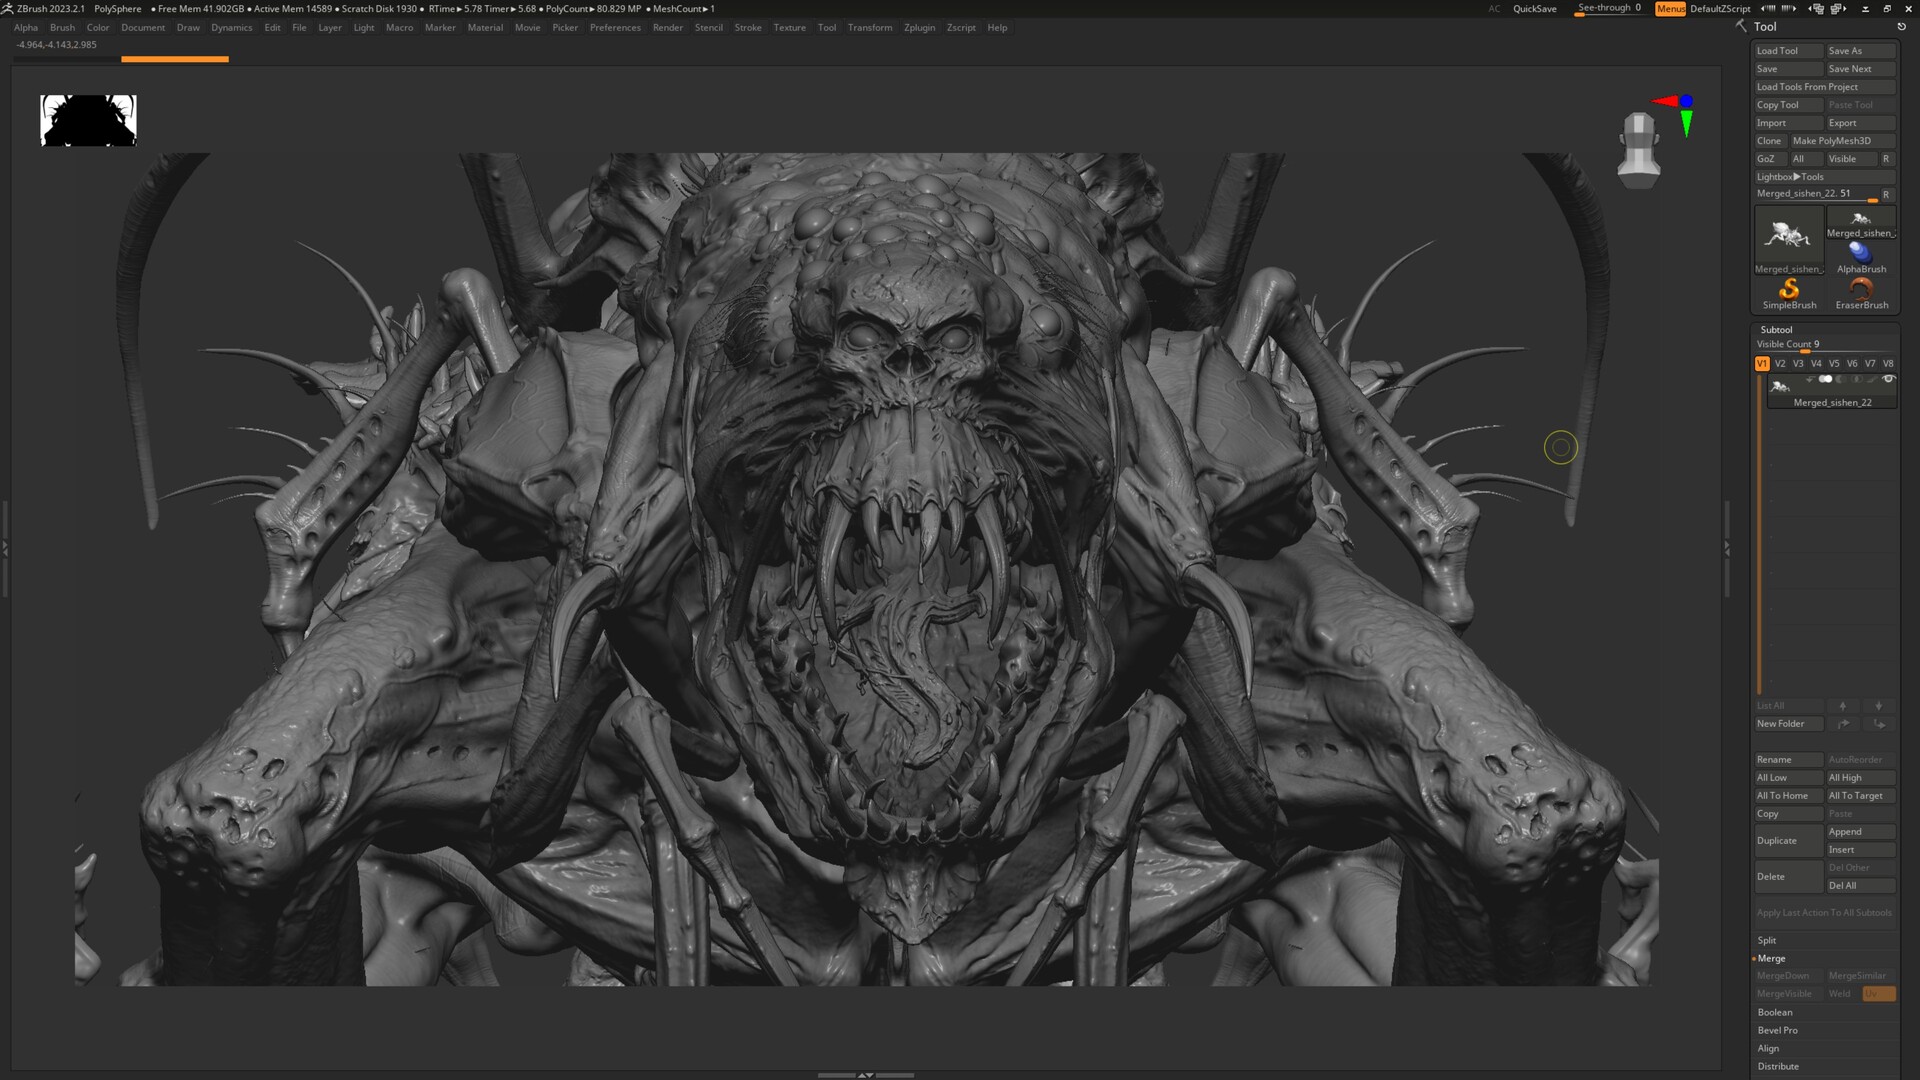This screenshot has height=1080, width=1920.
Task: Open the Transform menu
Action: click(869, 27)
